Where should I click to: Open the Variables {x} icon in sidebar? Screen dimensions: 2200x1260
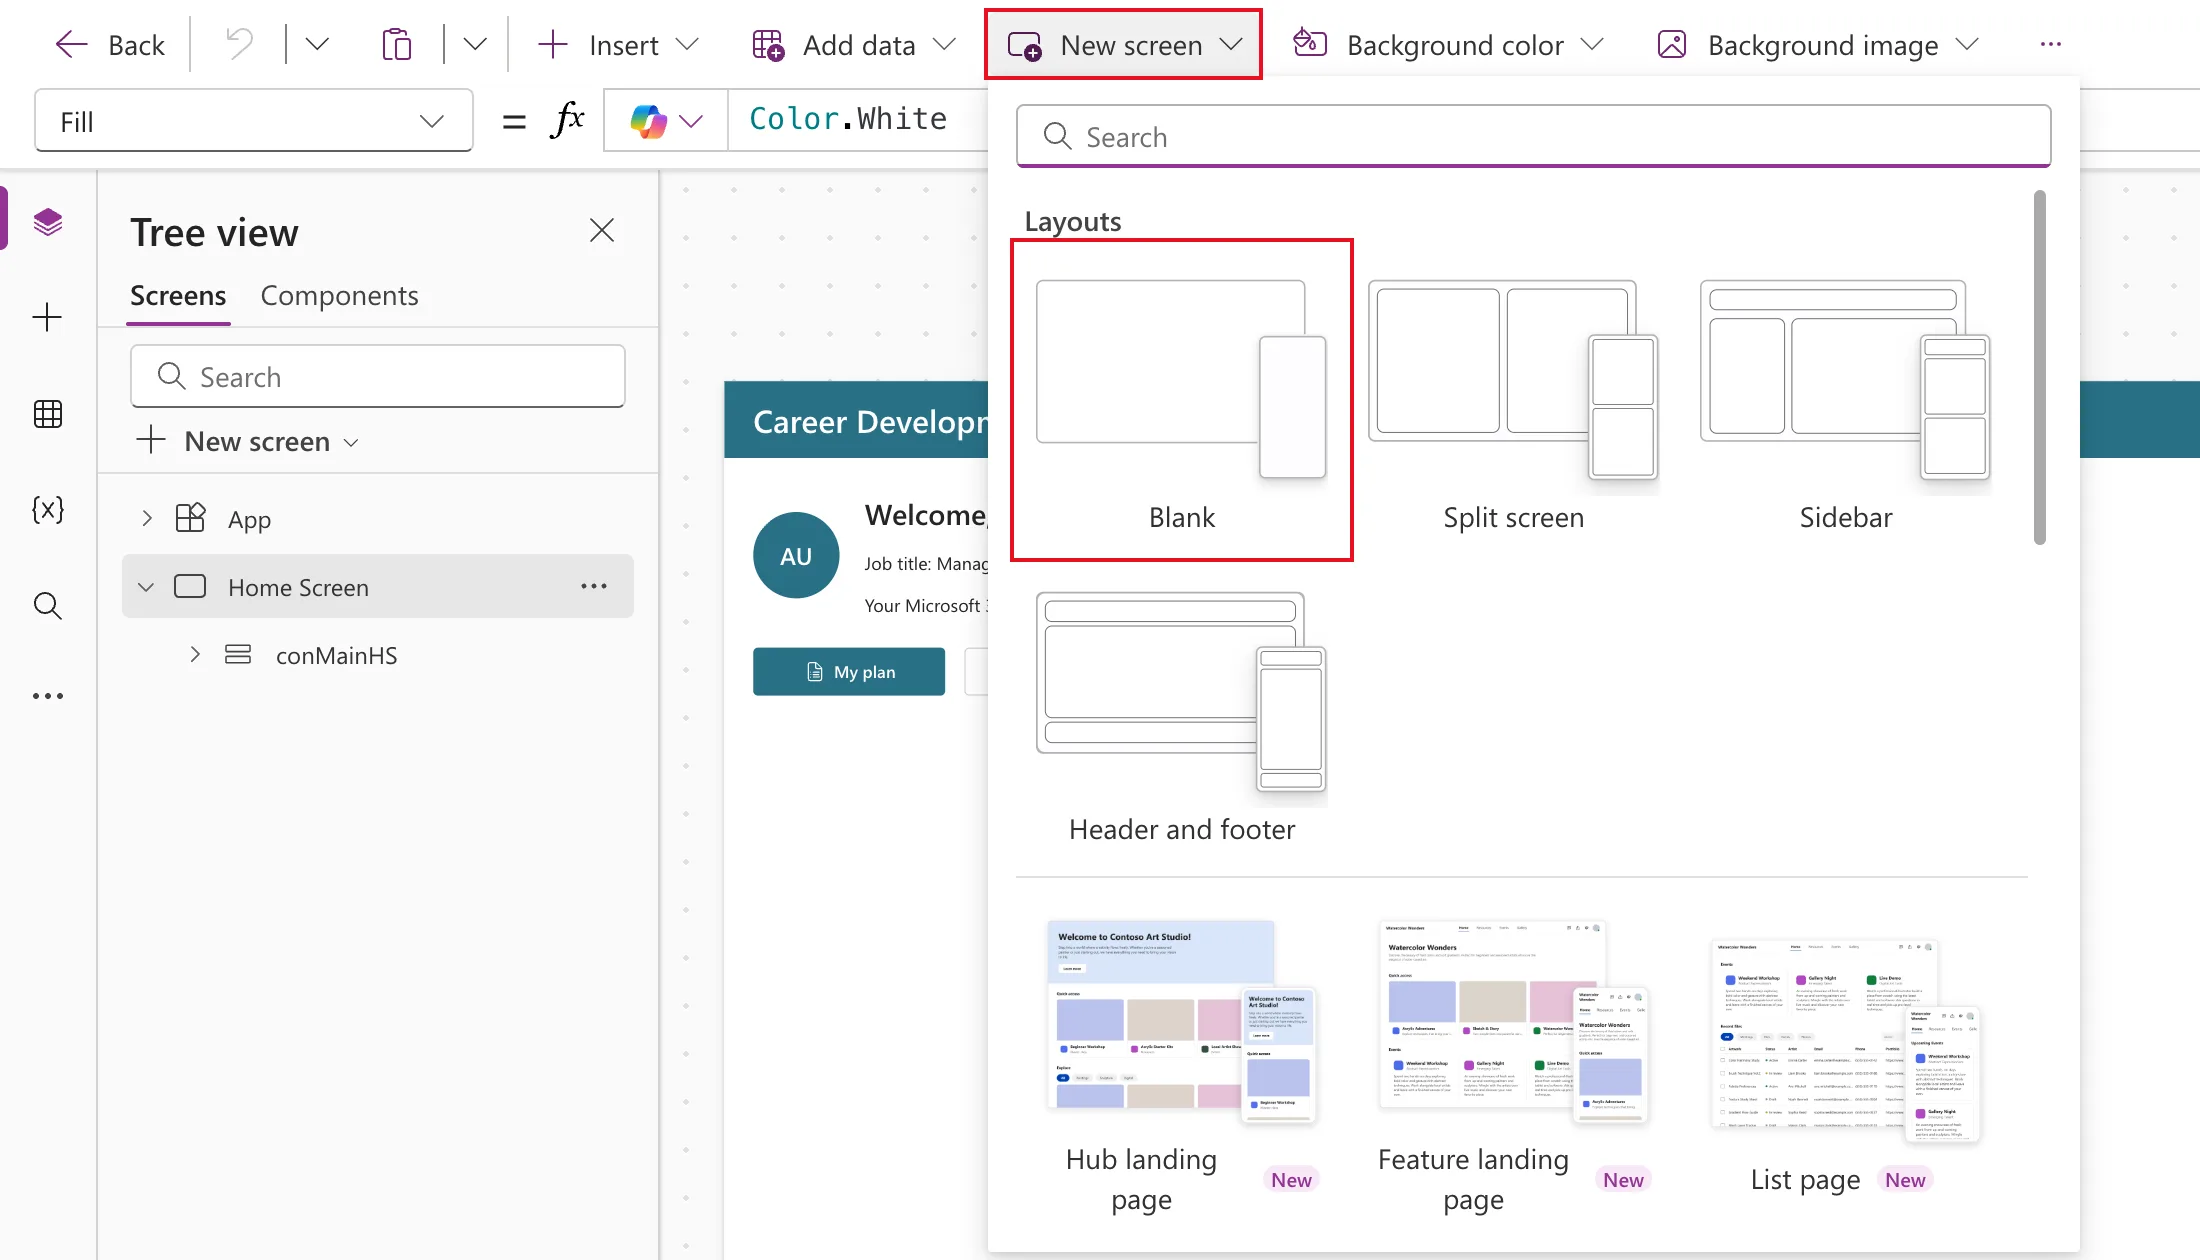tap(48, 510)
